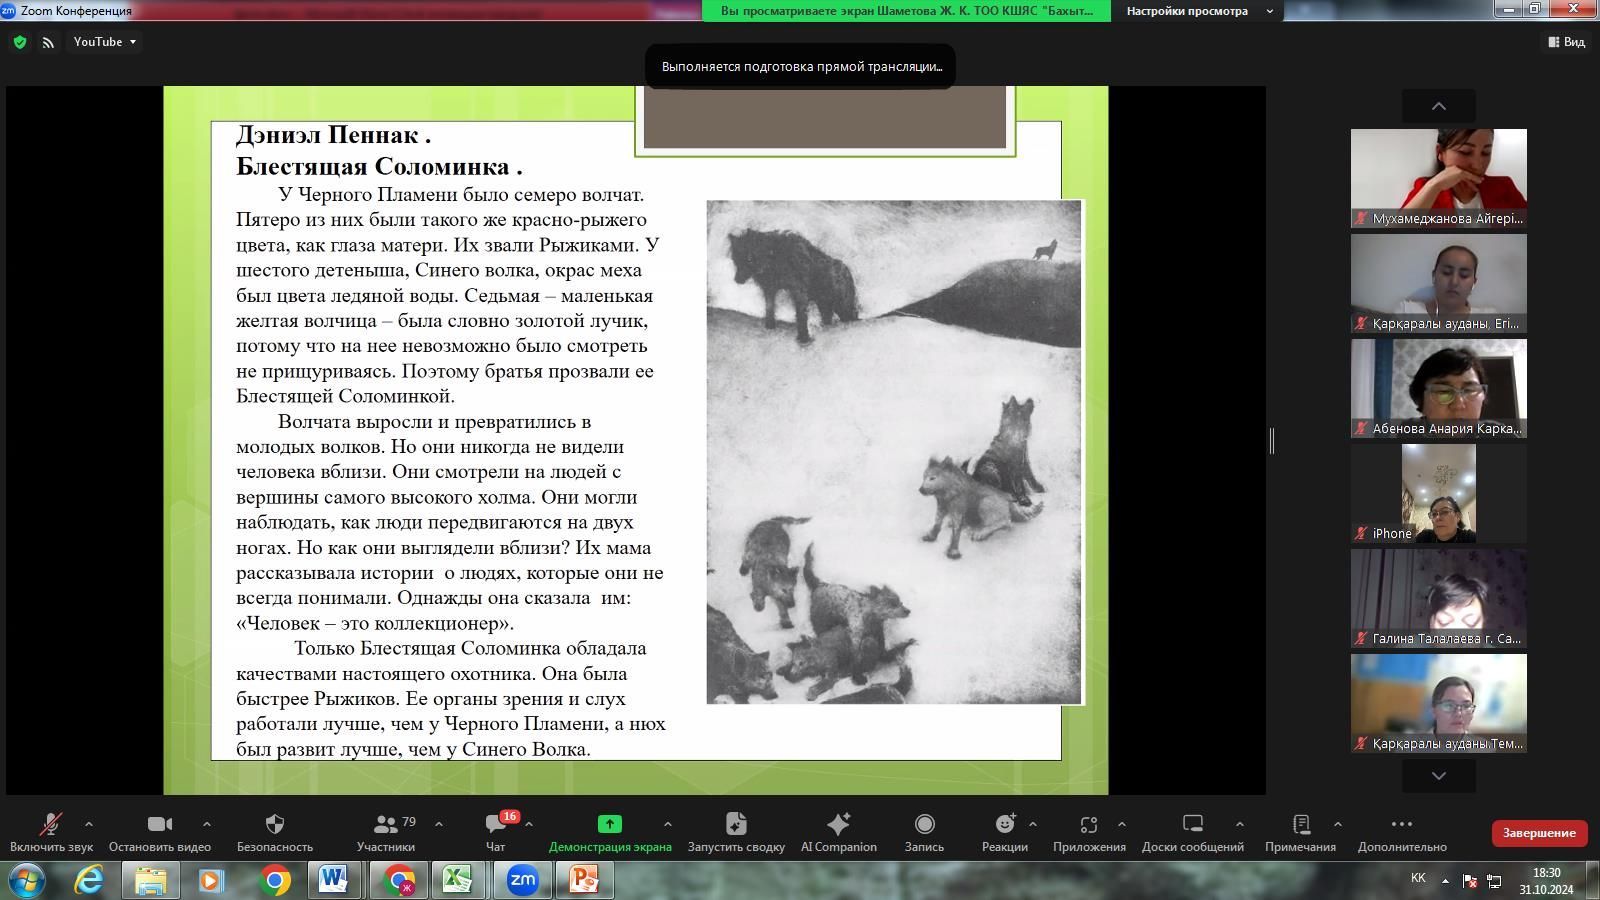Click the Record button icon

tap(924, 824)
